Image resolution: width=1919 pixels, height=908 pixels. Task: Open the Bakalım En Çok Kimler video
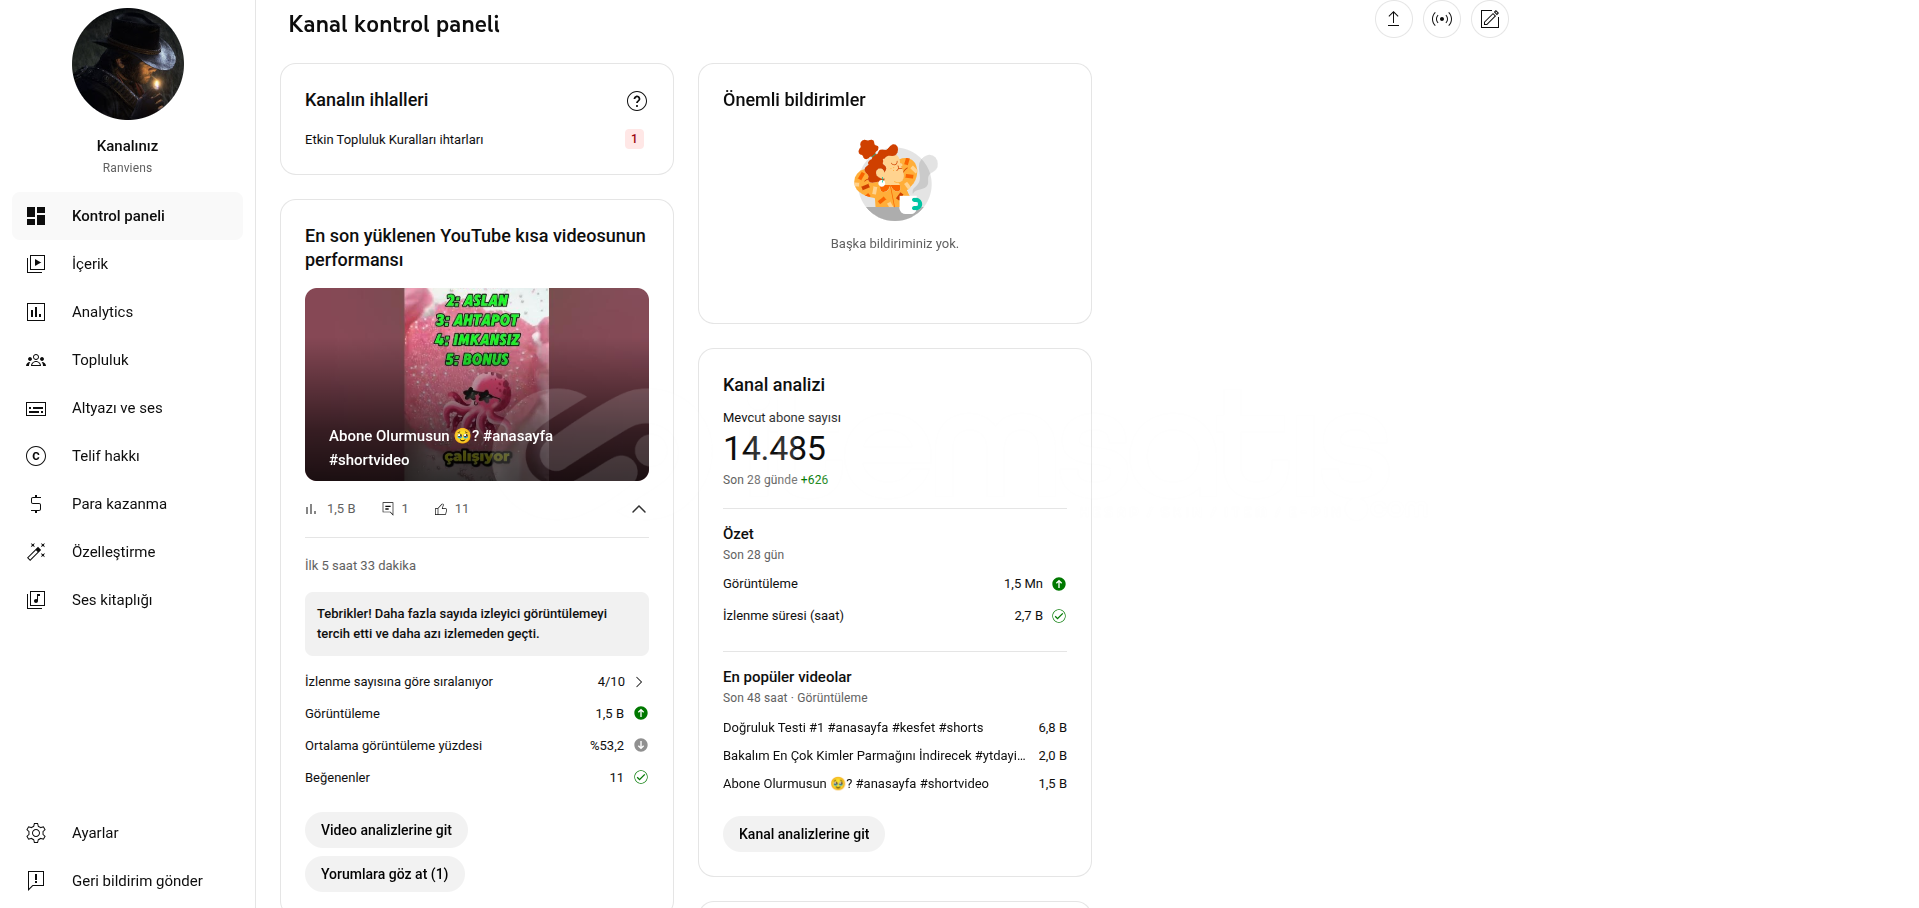[874, 756]
